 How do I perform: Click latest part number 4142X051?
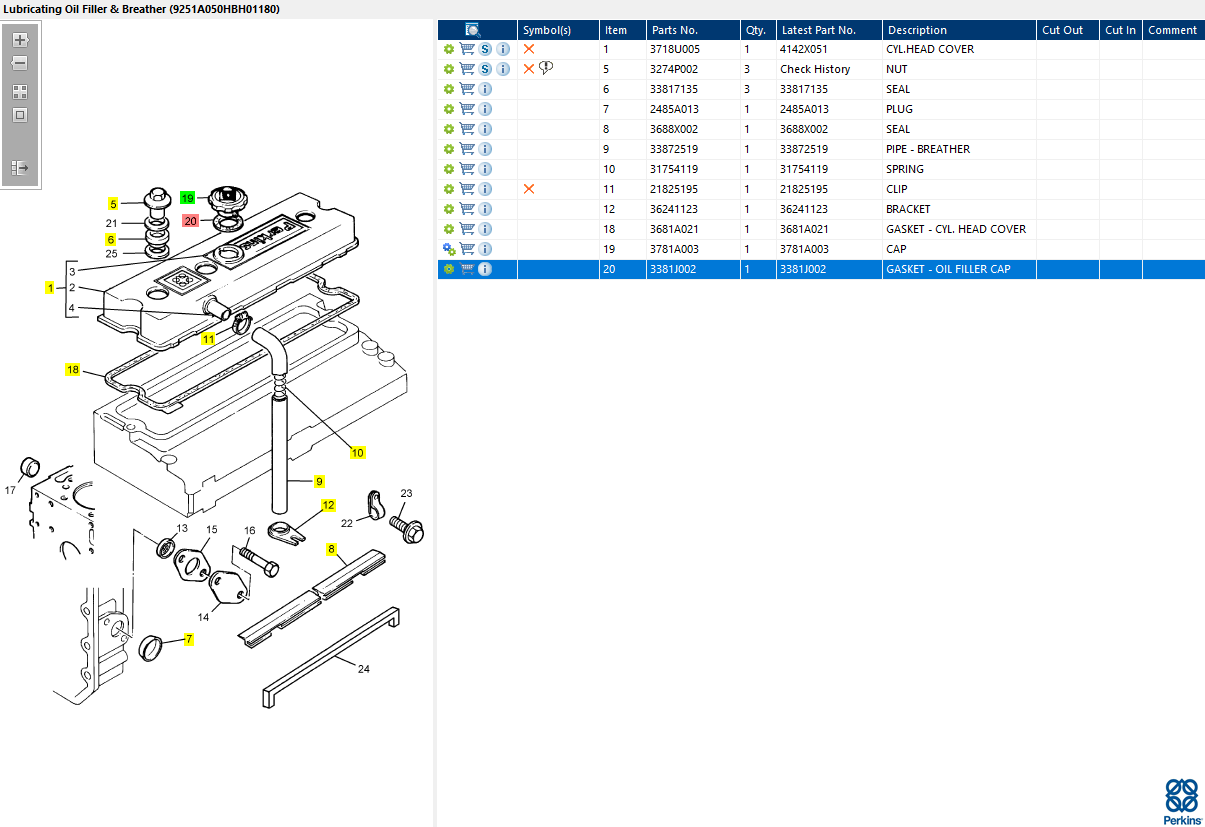(804, 49)
